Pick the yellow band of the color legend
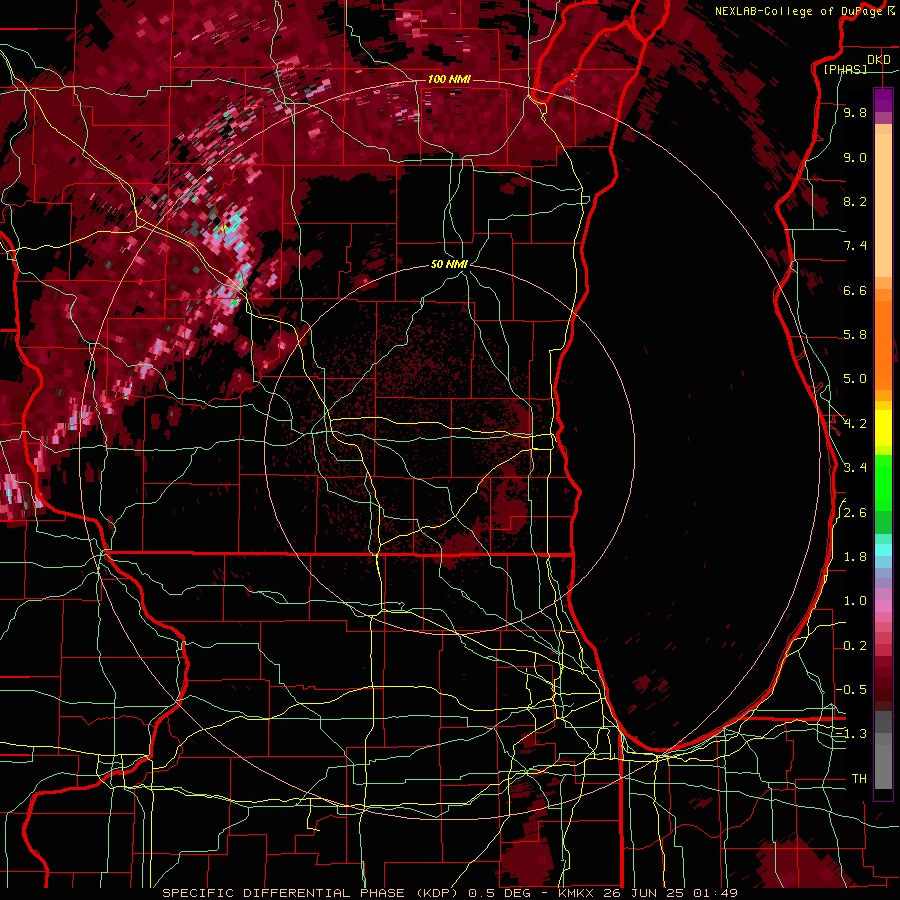 click(883, 428)
